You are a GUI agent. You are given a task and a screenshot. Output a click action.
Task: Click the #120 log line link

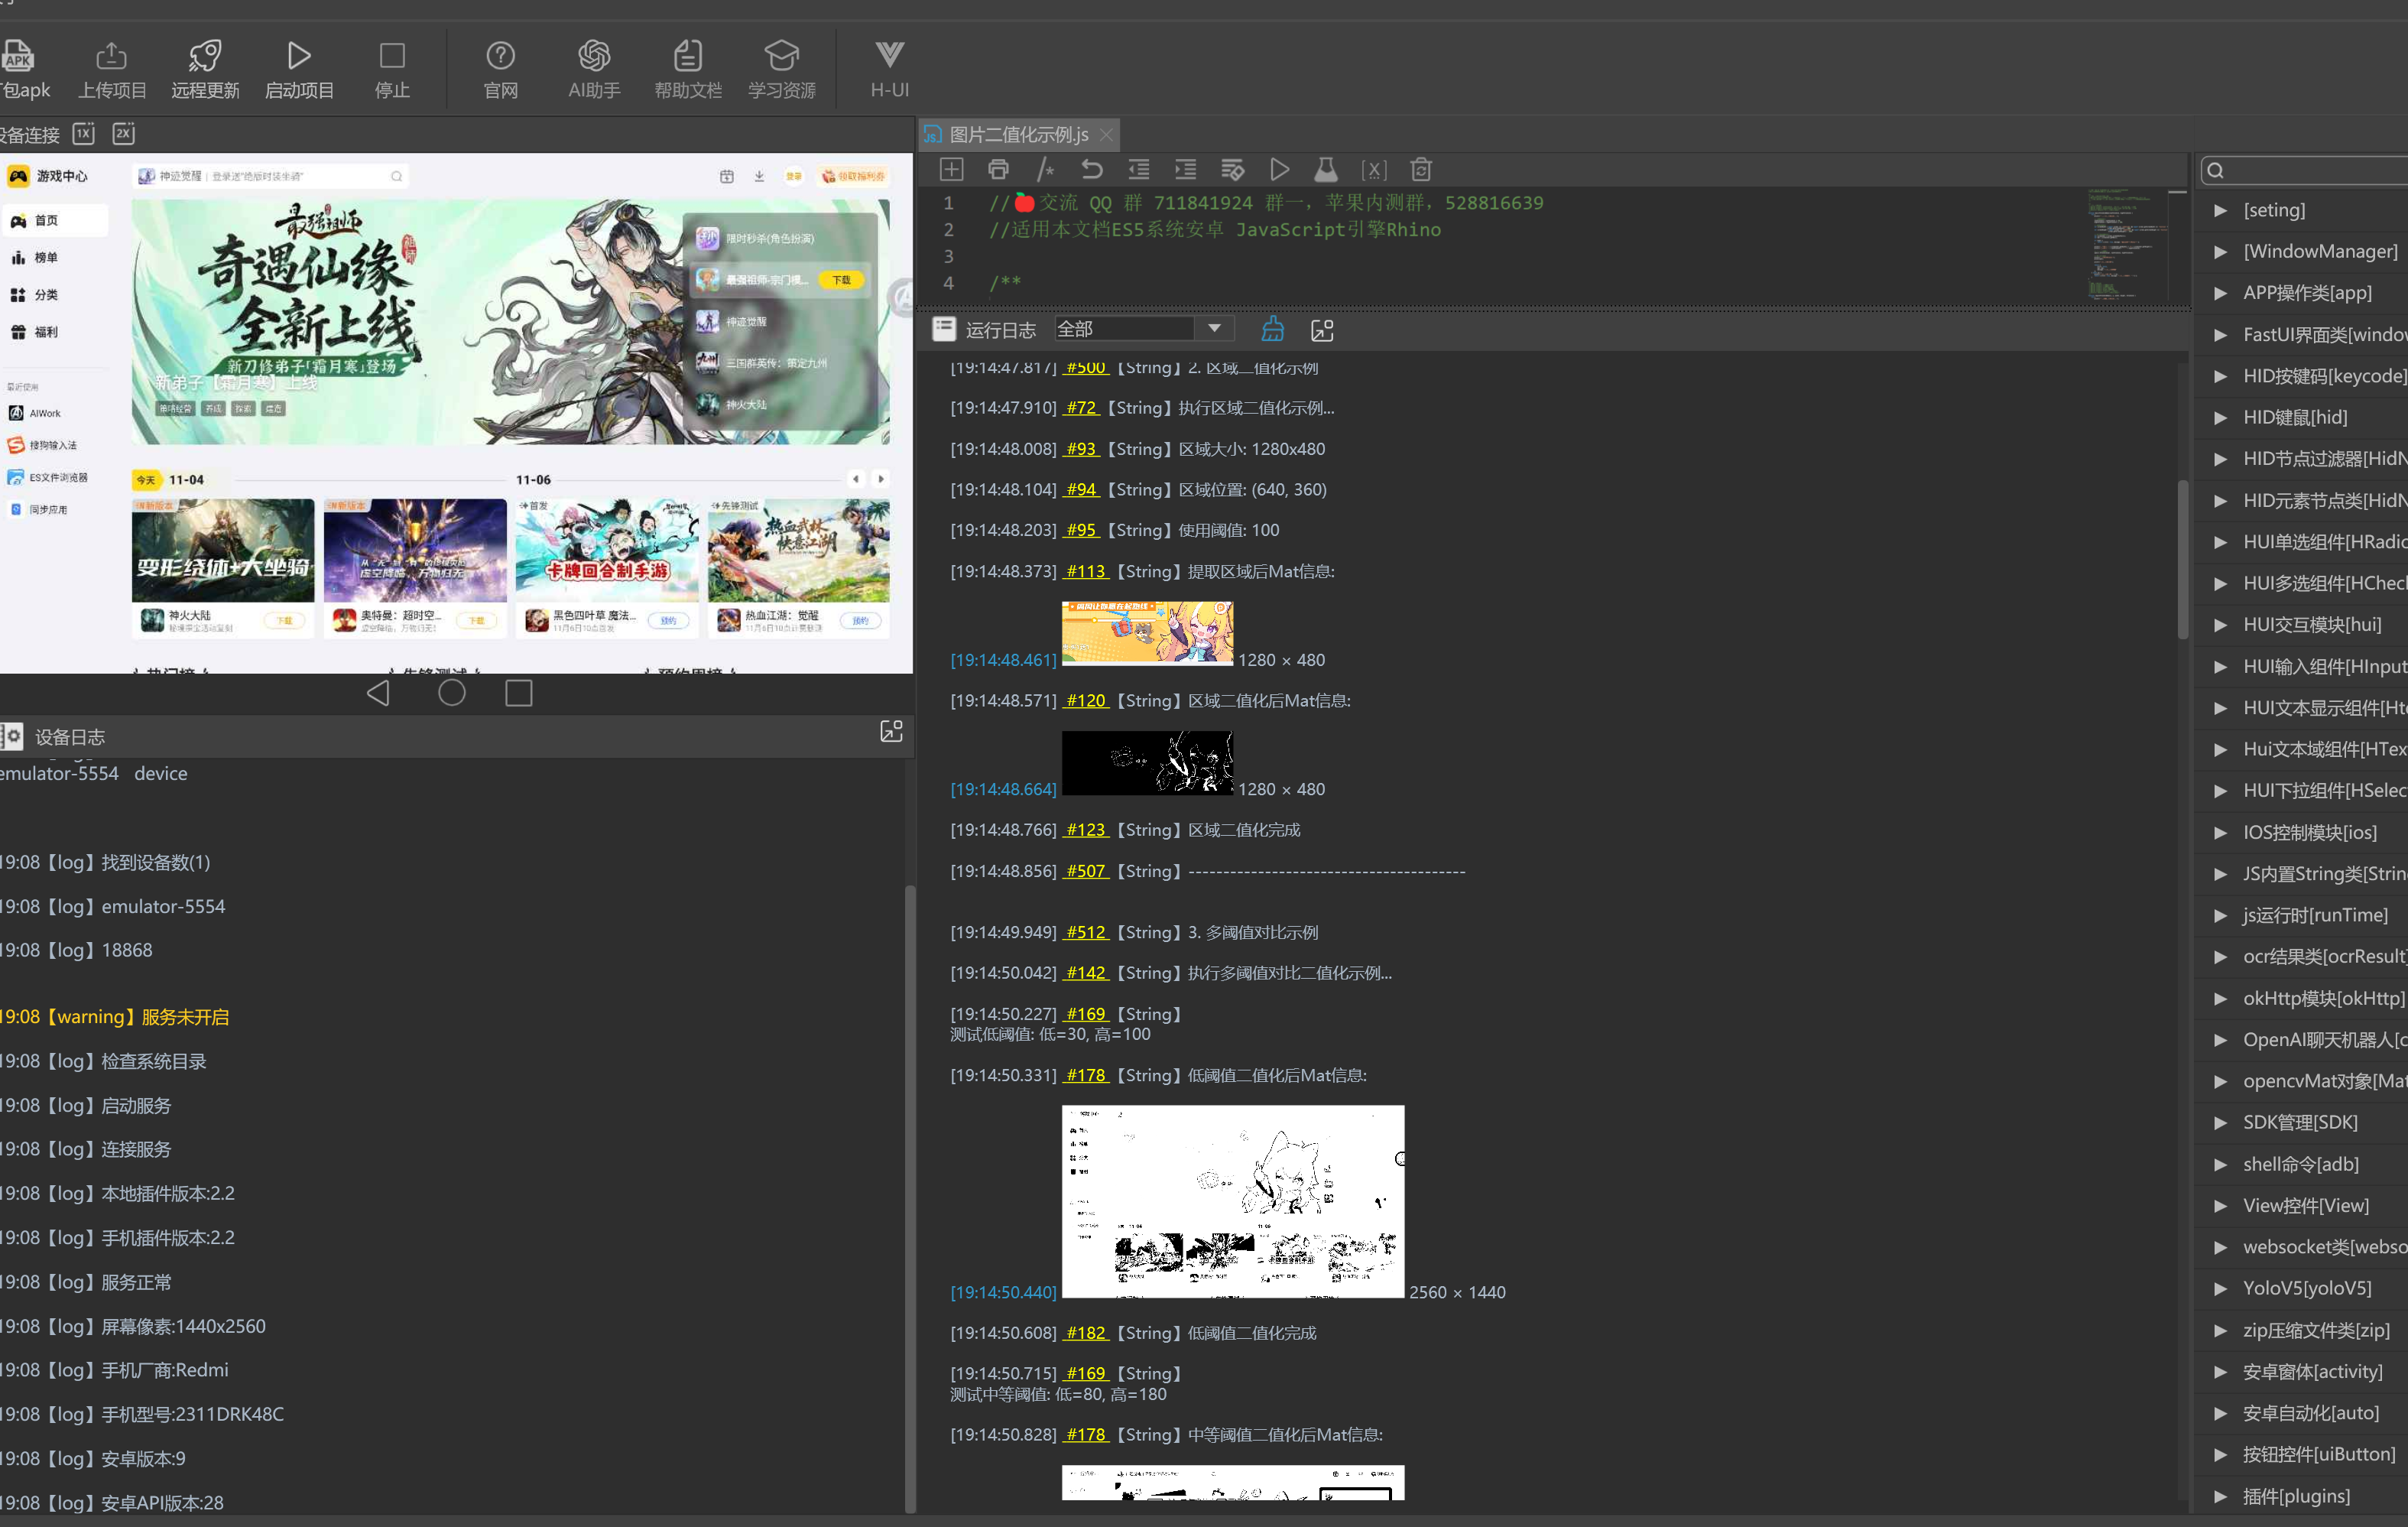coord(1085,700)
